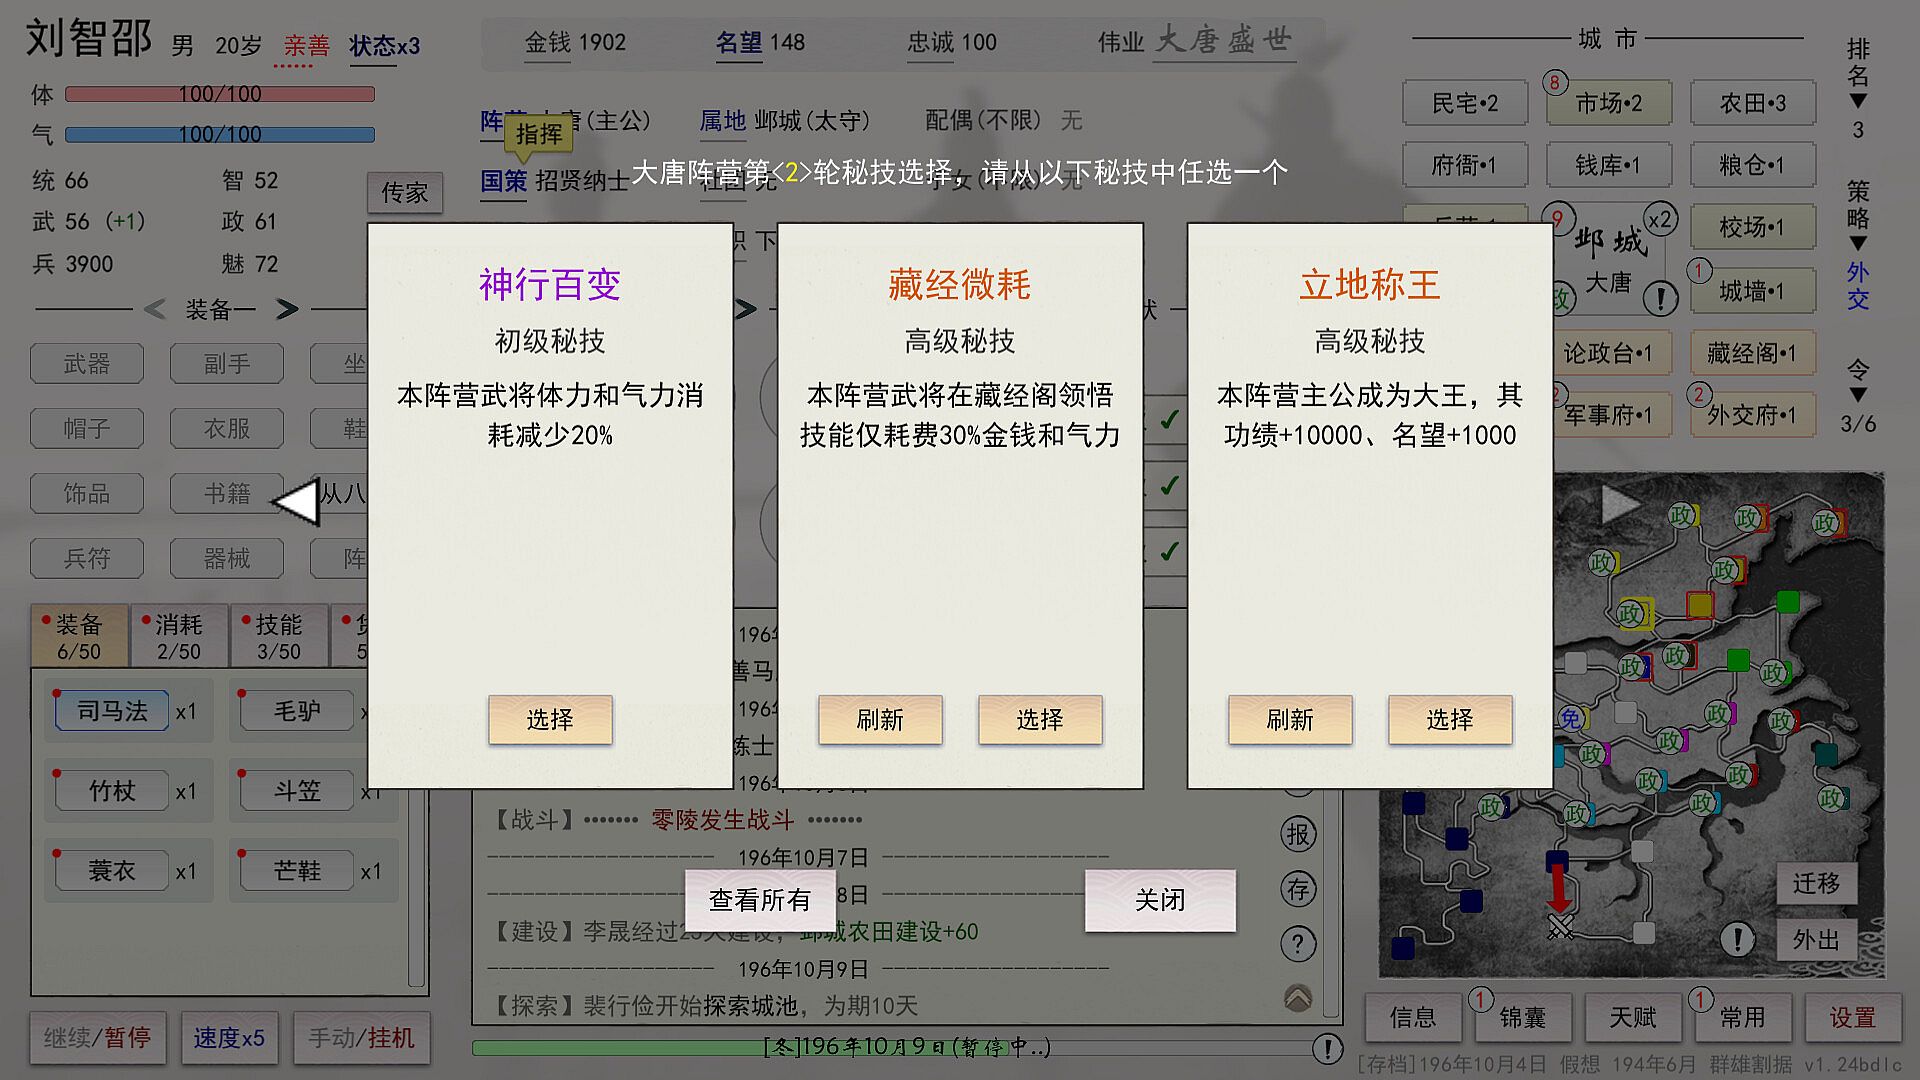Go to next equipment set arrow
This screenshot has width=1920, height=1080.
pos(287,309)
